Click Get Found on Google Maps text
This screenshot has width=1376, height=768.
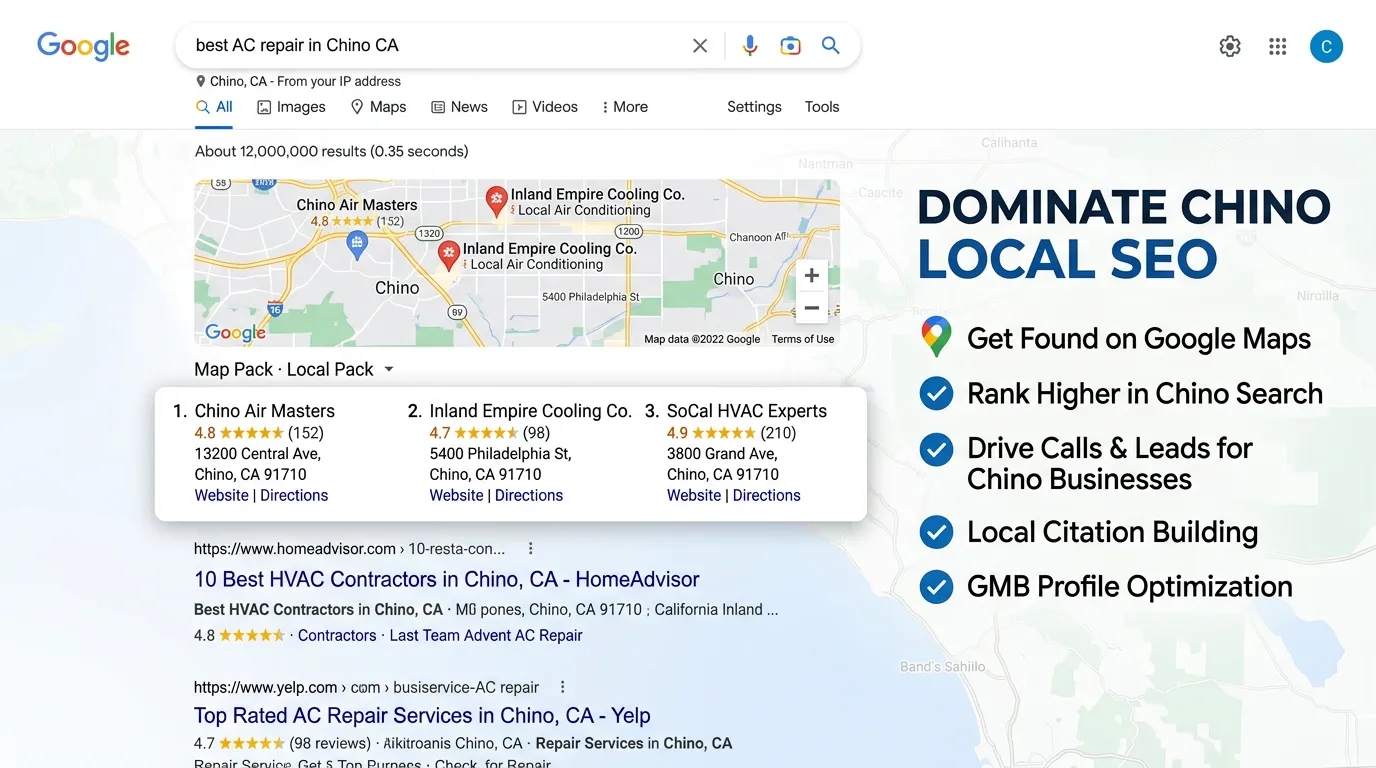click(x=1139, y=339)
